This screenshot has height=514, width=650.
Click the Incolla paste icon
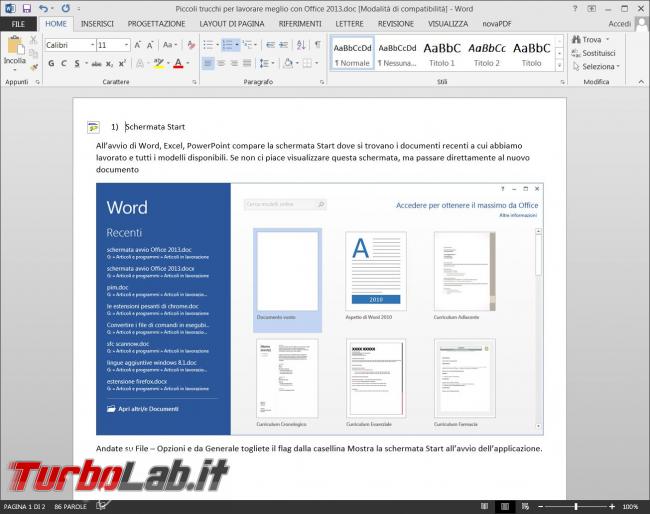[15, 45]
